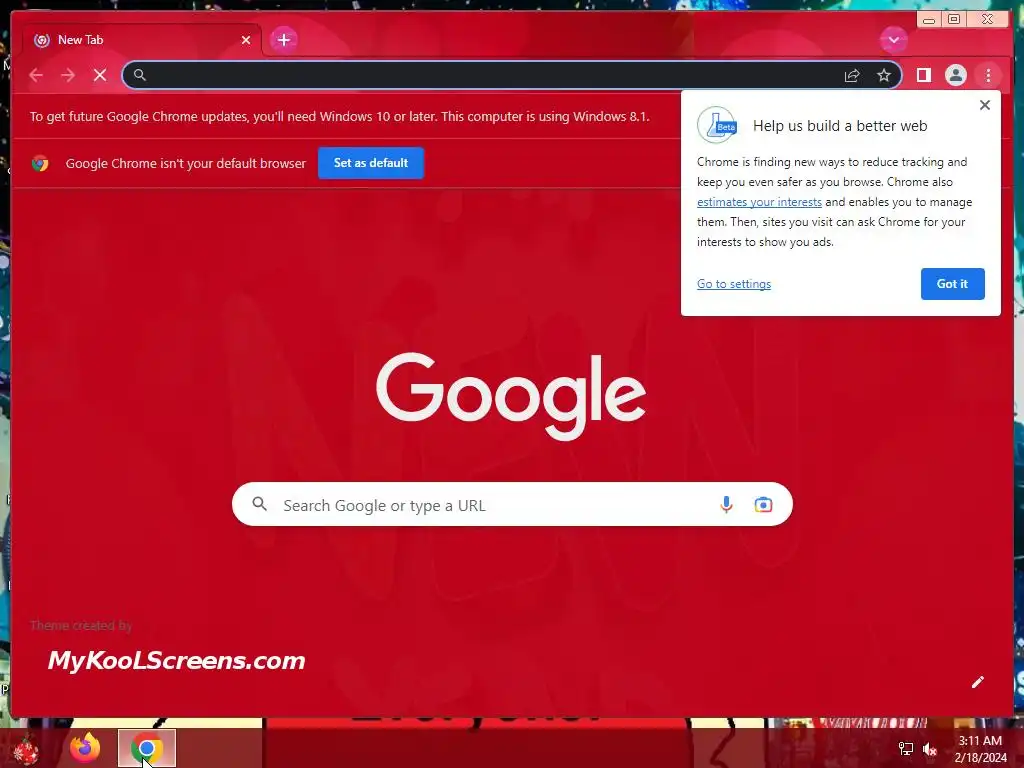This screenshot has height=768, width=1024.
Task: Restore down the Chrome window
Action: (954, 19)
